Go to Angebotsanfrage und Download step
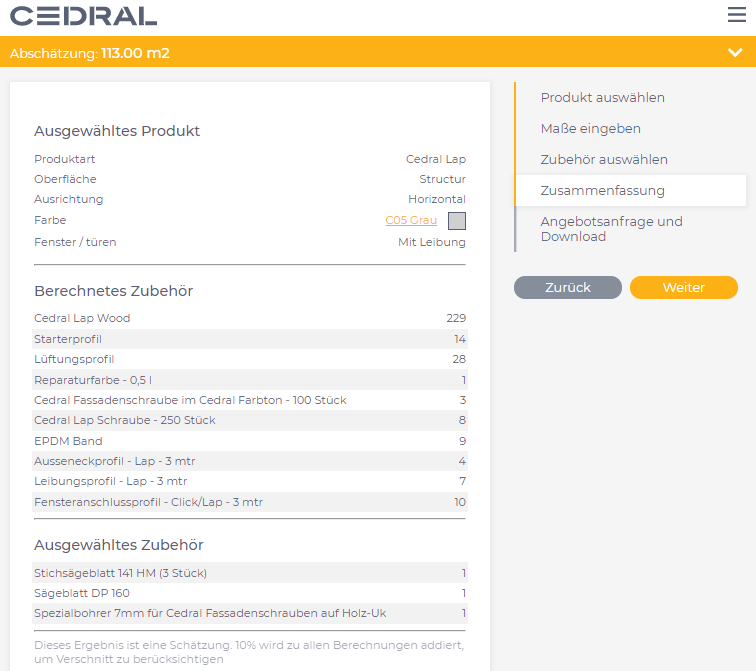 [611, 229]
